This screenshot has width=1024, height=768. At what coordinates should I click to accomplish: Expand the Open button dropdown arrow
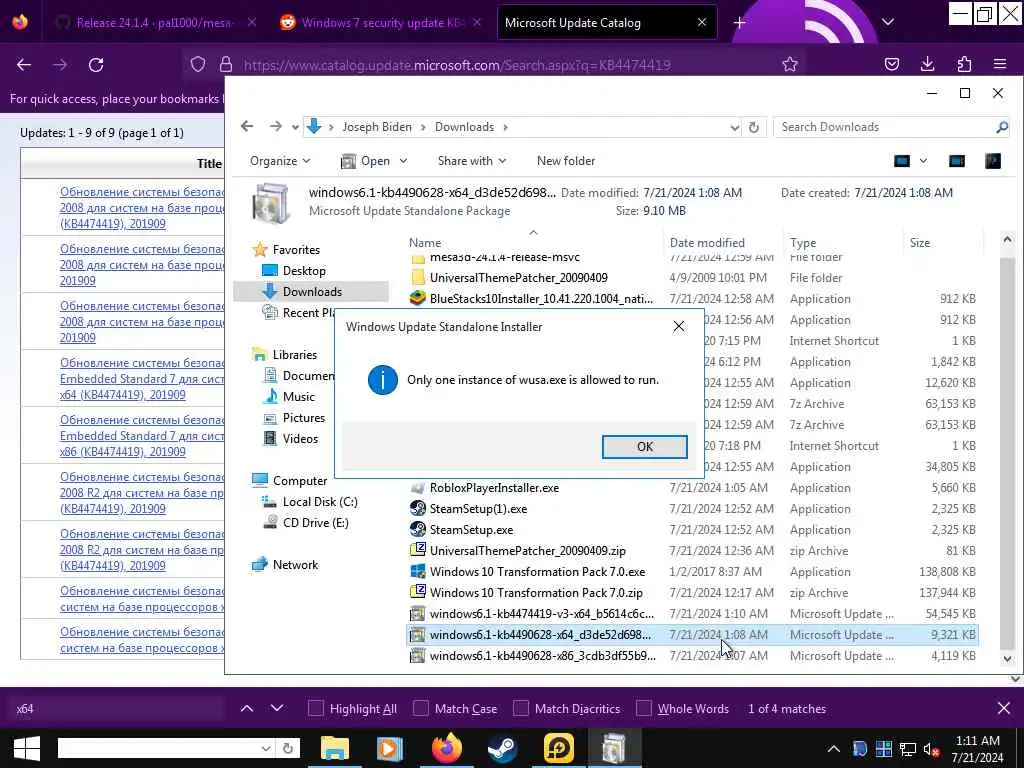[x=404, y=161]
